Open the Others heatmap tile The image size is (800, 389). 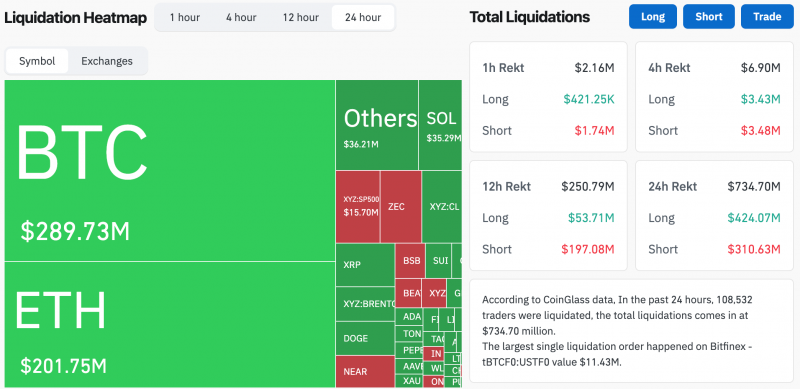point(377,125)
